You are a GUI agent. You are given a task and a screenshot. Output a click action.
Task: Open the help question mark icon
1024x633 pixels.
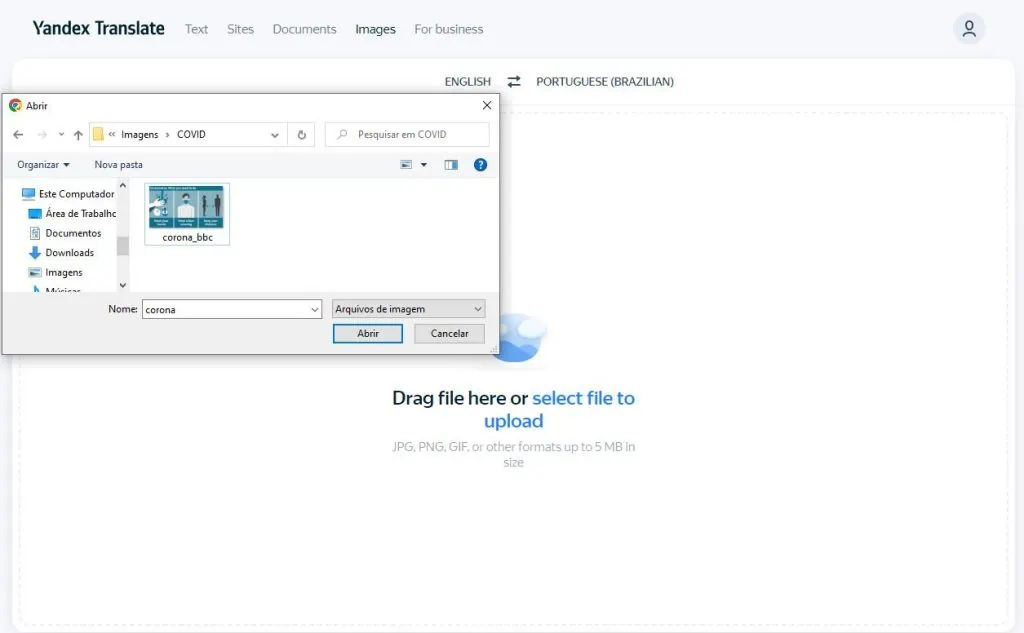pos(480,165)
